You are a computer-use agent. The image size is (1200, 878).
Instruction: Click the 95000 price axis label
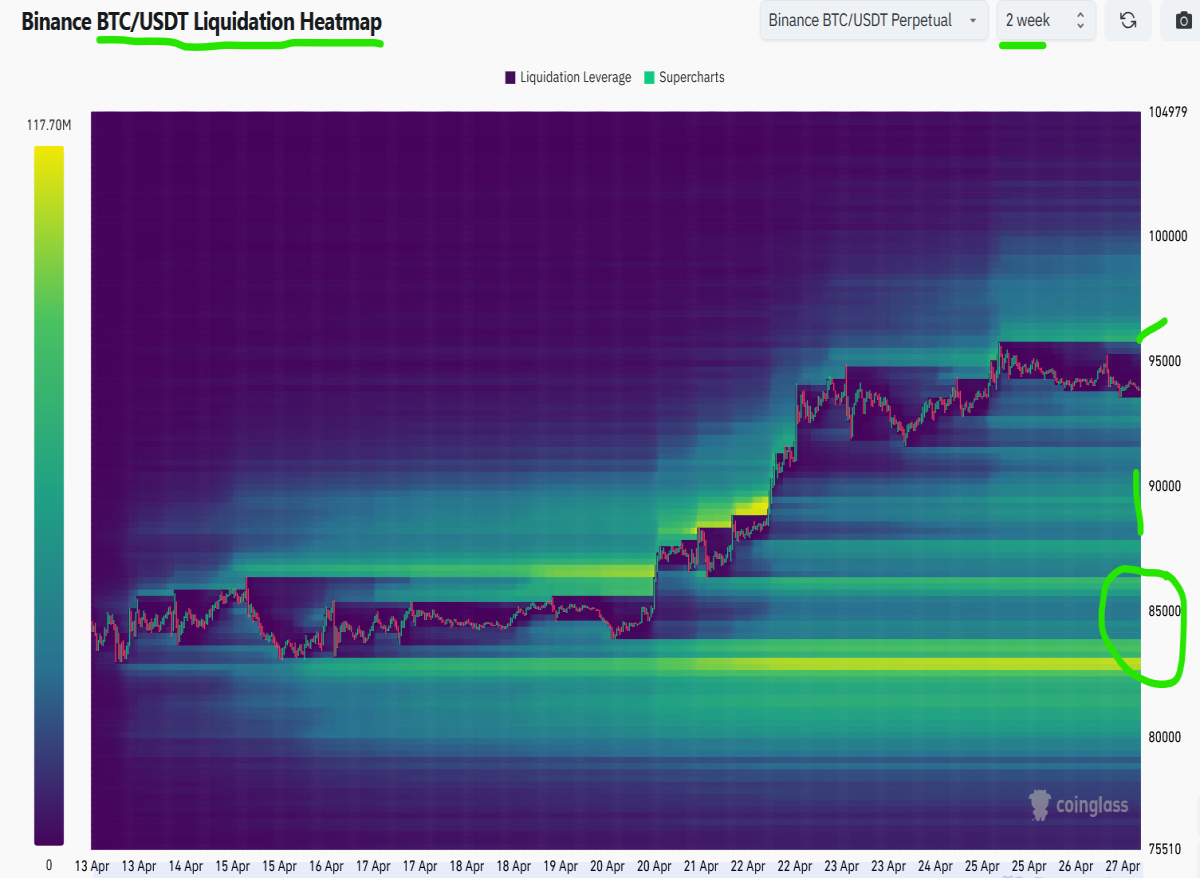click(1164, 361)
